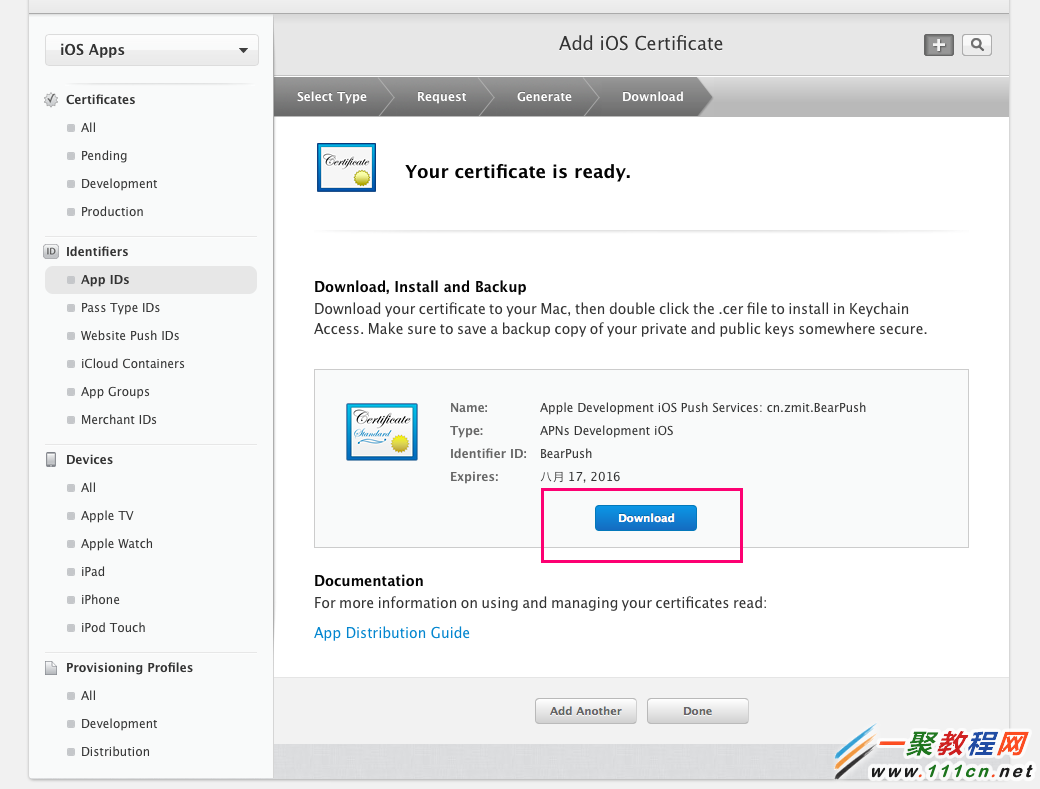This screenshot has height=789, width=1040.
Task: Select Apple Watch under Devices
Action: (116, 544)
